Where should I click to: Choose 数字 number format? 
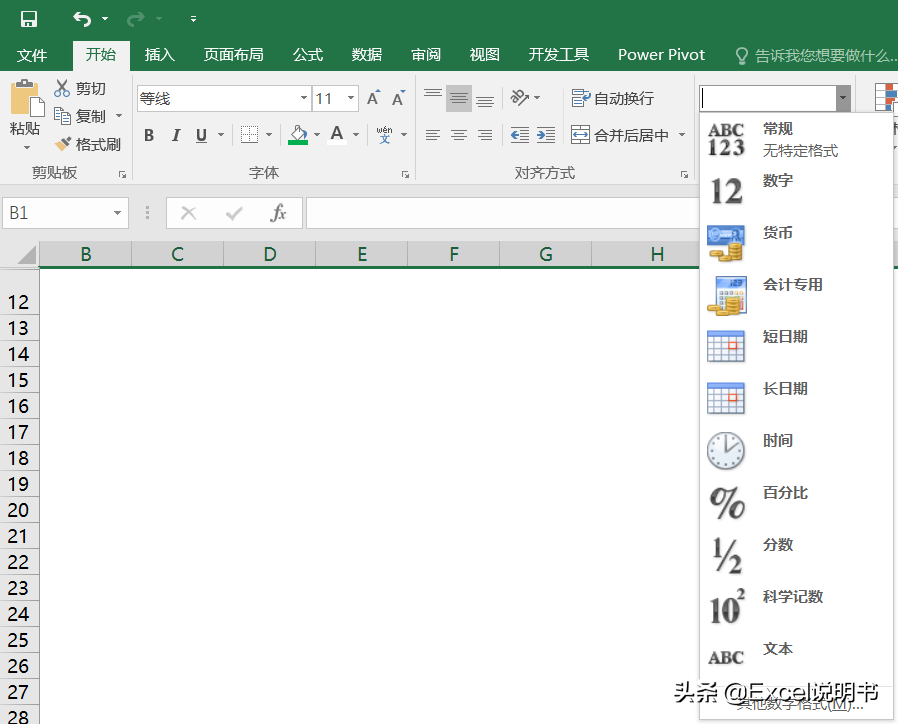(x=796, y=191)
